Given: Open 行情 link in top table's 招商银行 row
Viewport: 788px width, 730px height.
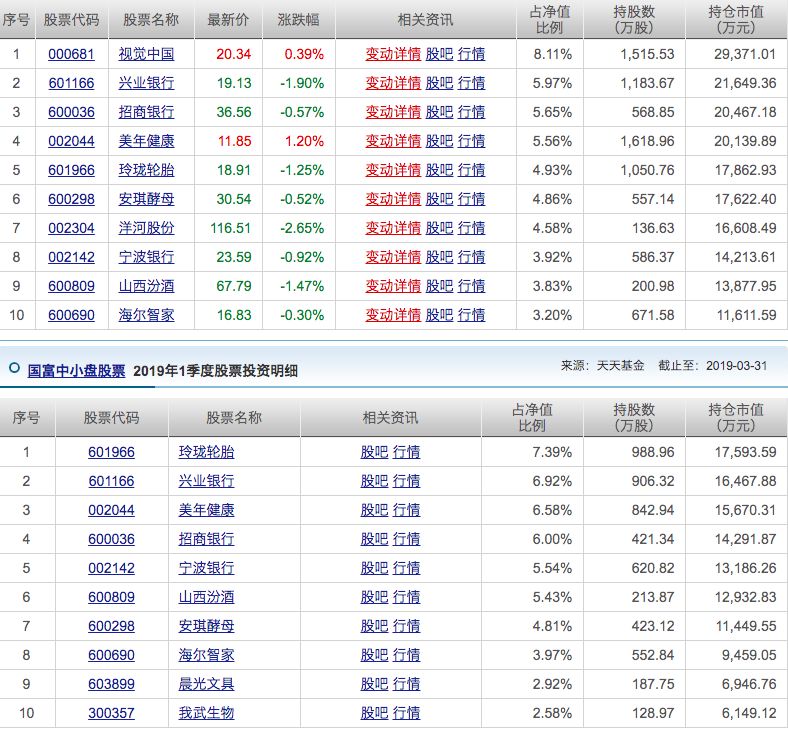Looking at the screenshot, I should (471, 112).
